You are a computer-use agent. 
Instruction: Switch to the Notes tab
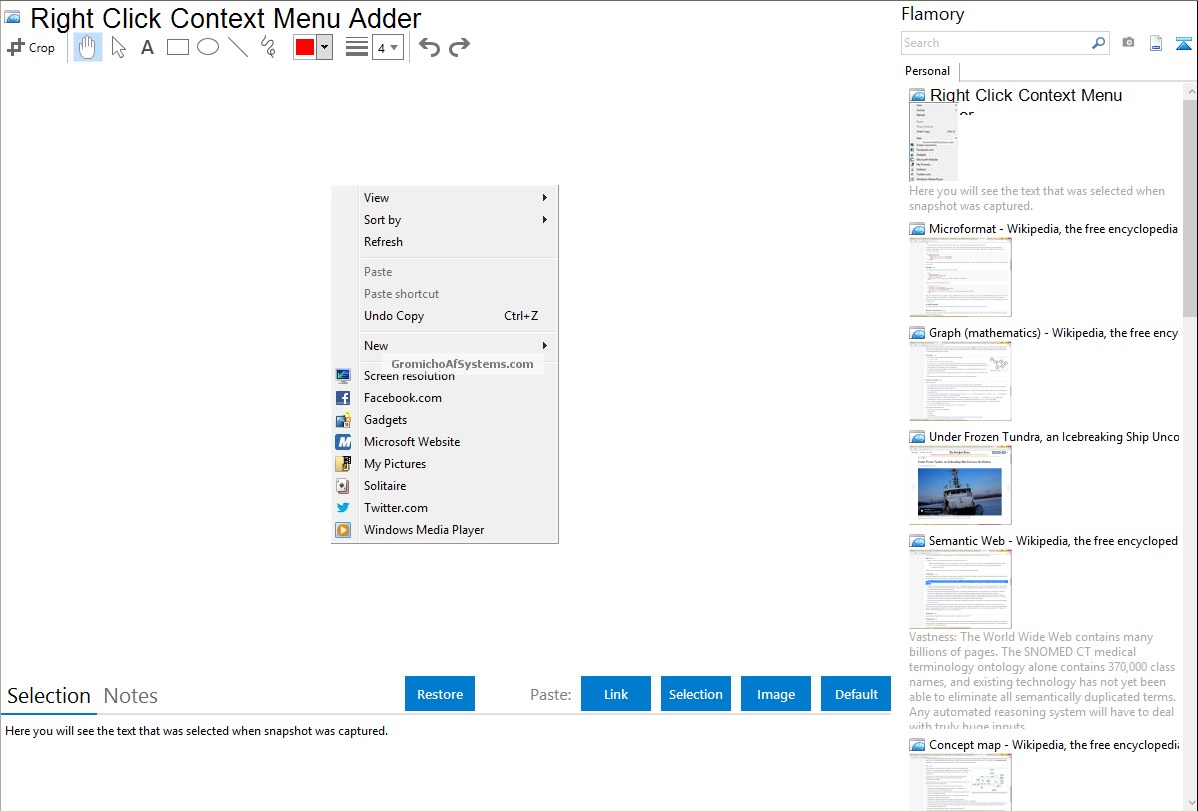tap(131, 696)
